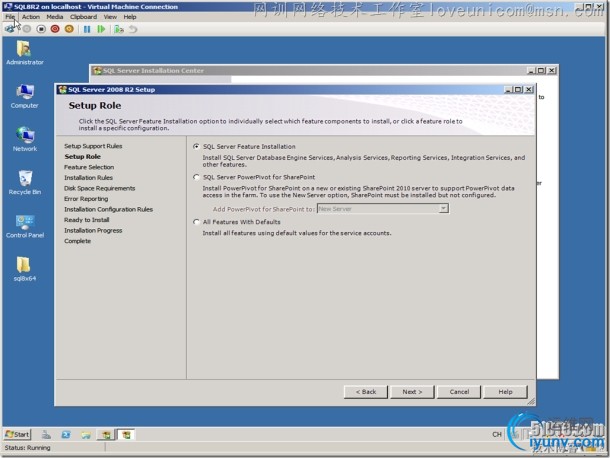Open the Action menu
Screen dimensions: 610x458
(x=31, y=17)
